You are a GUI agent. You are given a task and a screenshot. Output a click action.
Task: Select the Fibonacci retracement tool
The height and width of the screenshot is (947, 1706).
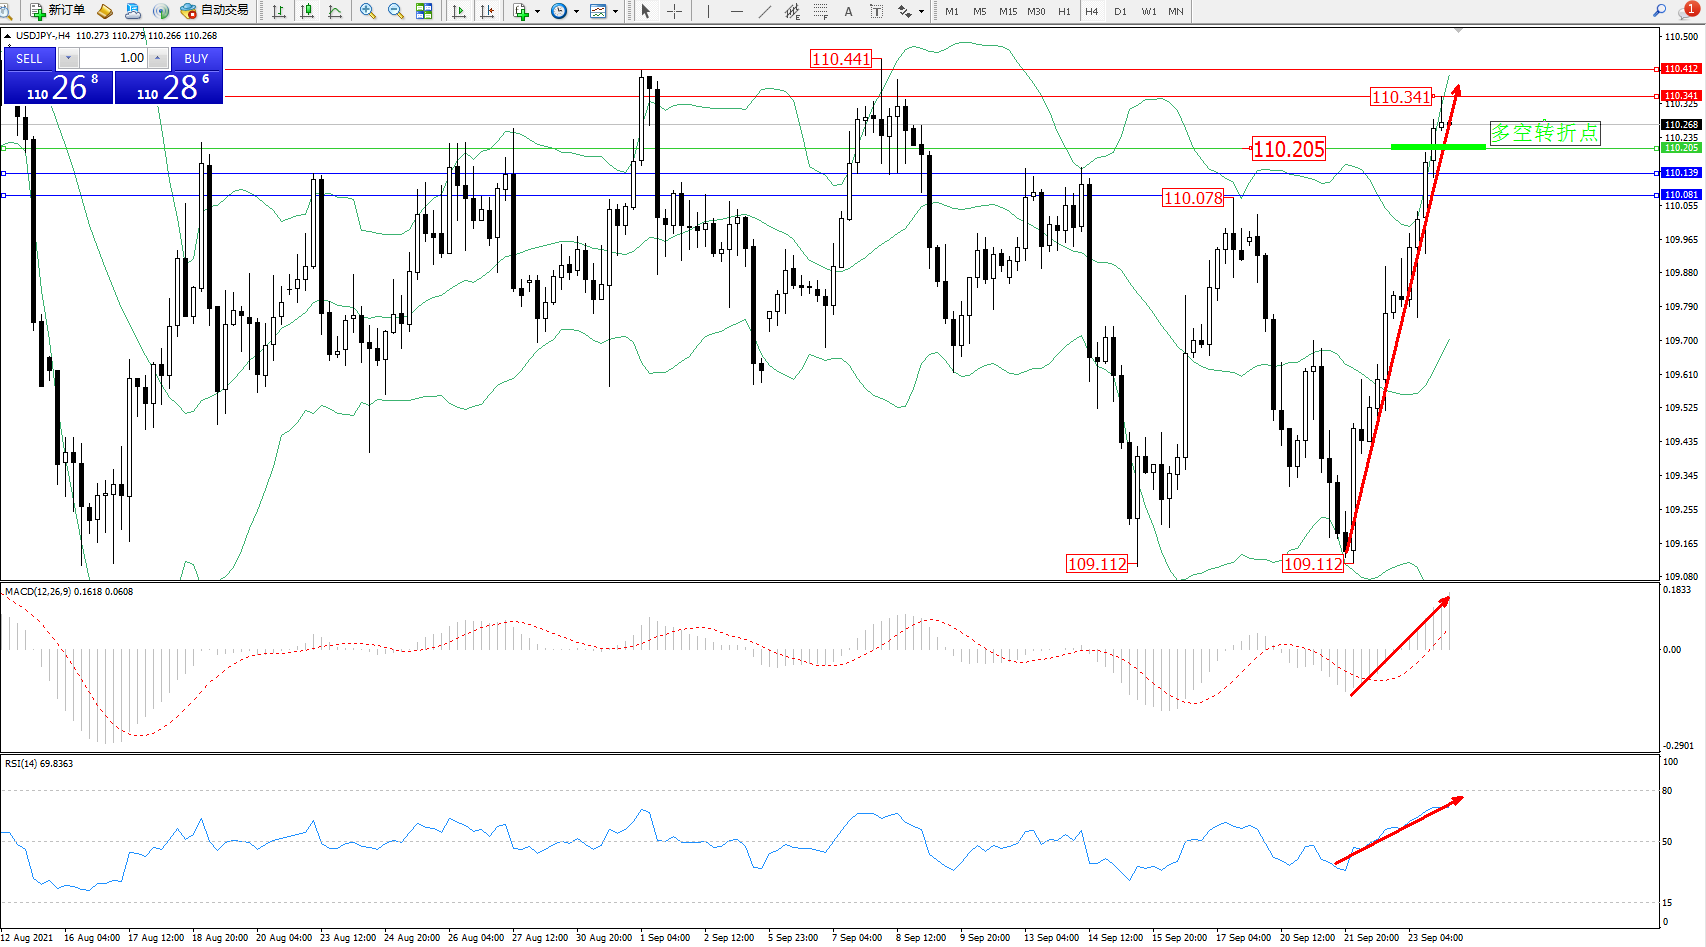coord(820,11)
